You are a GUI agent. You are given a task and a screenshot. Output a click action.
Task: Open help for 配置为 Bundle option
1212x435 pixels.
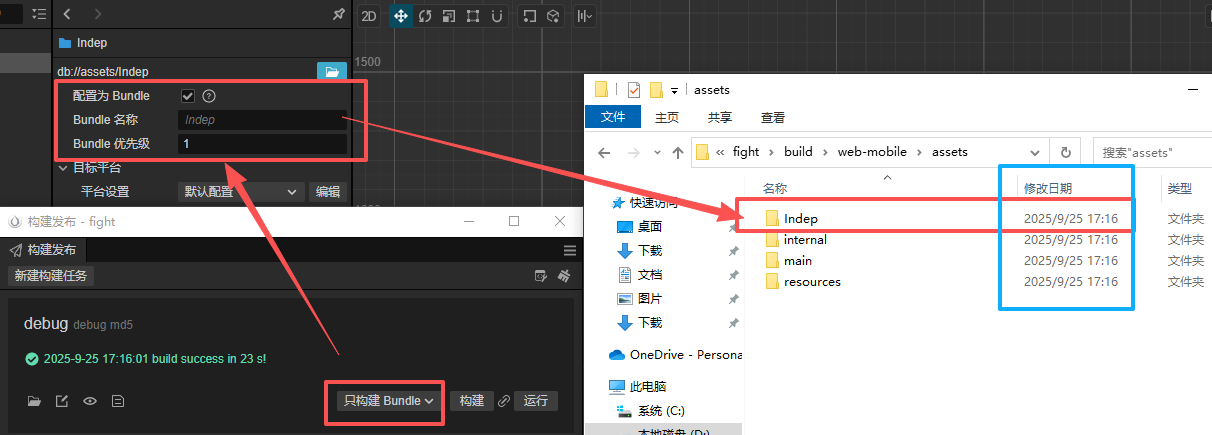point(209,96)
